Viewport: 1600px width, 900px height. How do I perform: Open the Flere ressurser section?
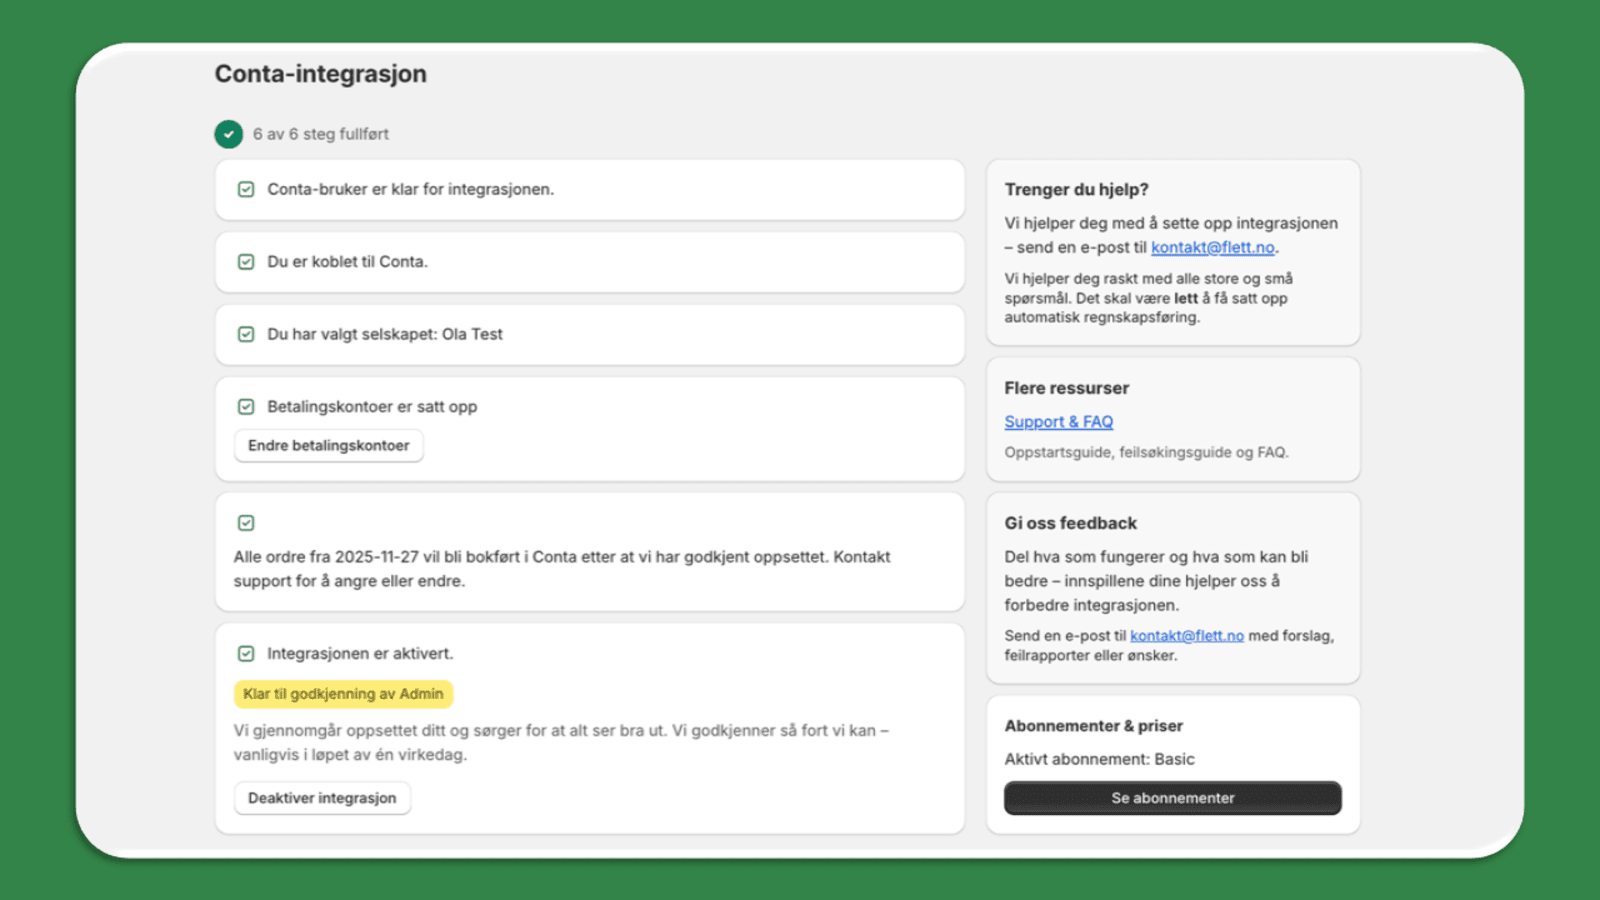[x=1173, y=418]
